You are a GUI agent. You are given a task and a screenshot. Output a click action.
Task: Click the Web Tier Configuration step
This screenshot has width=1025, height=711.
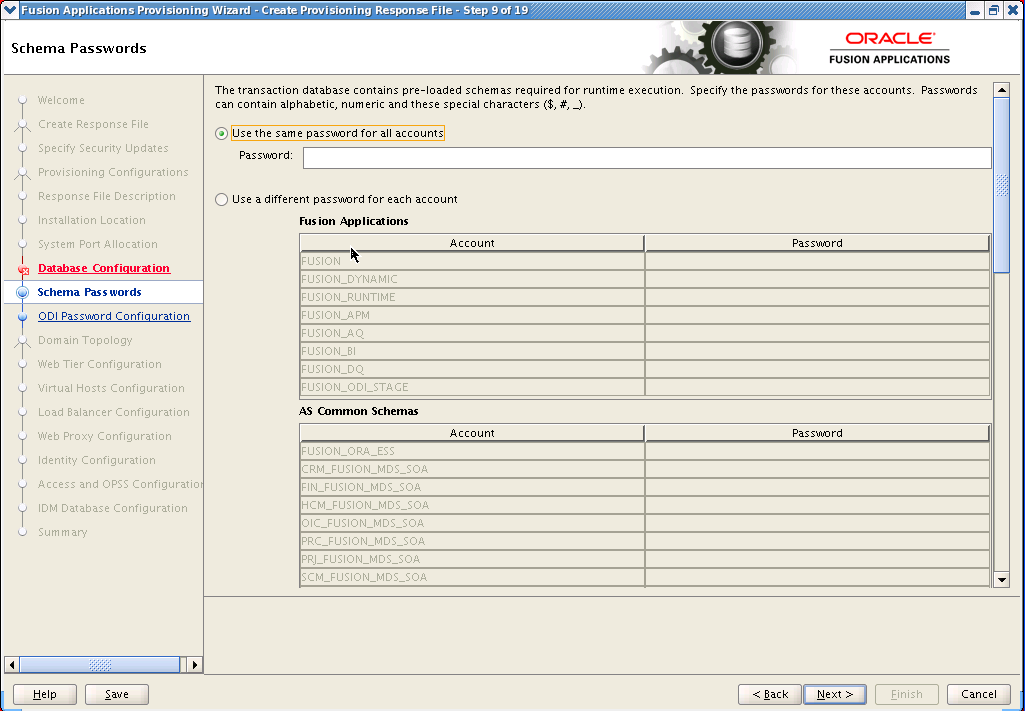tap(99, 364)
